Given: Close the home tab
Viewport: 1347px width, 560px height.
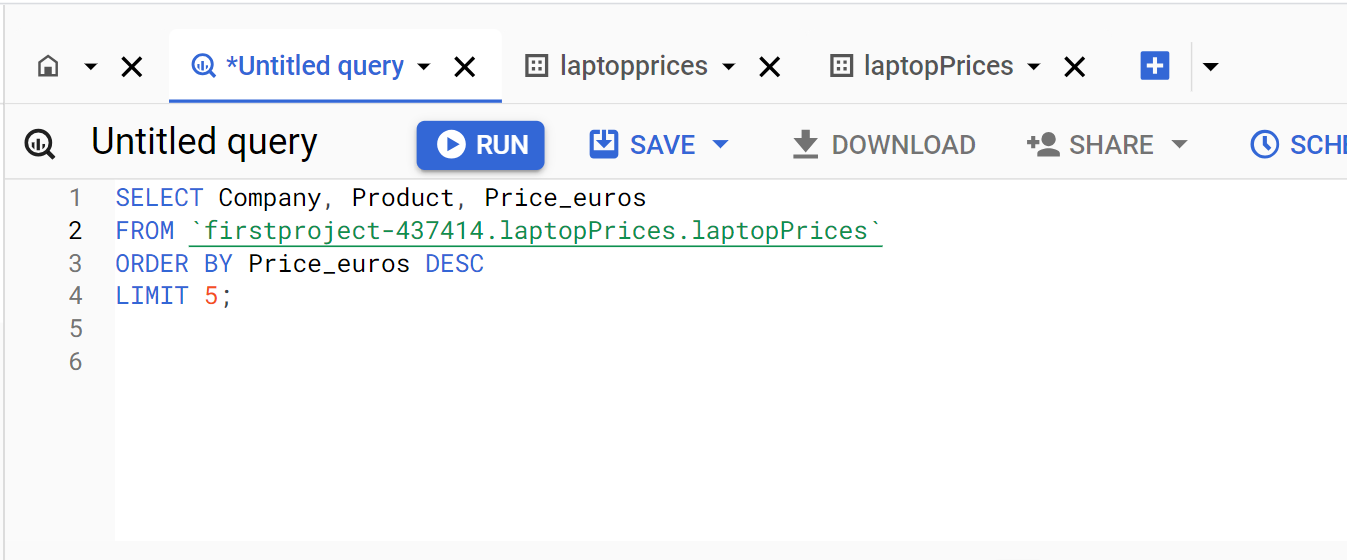Looking at the screenshot, I should click(x=132, y=67).
